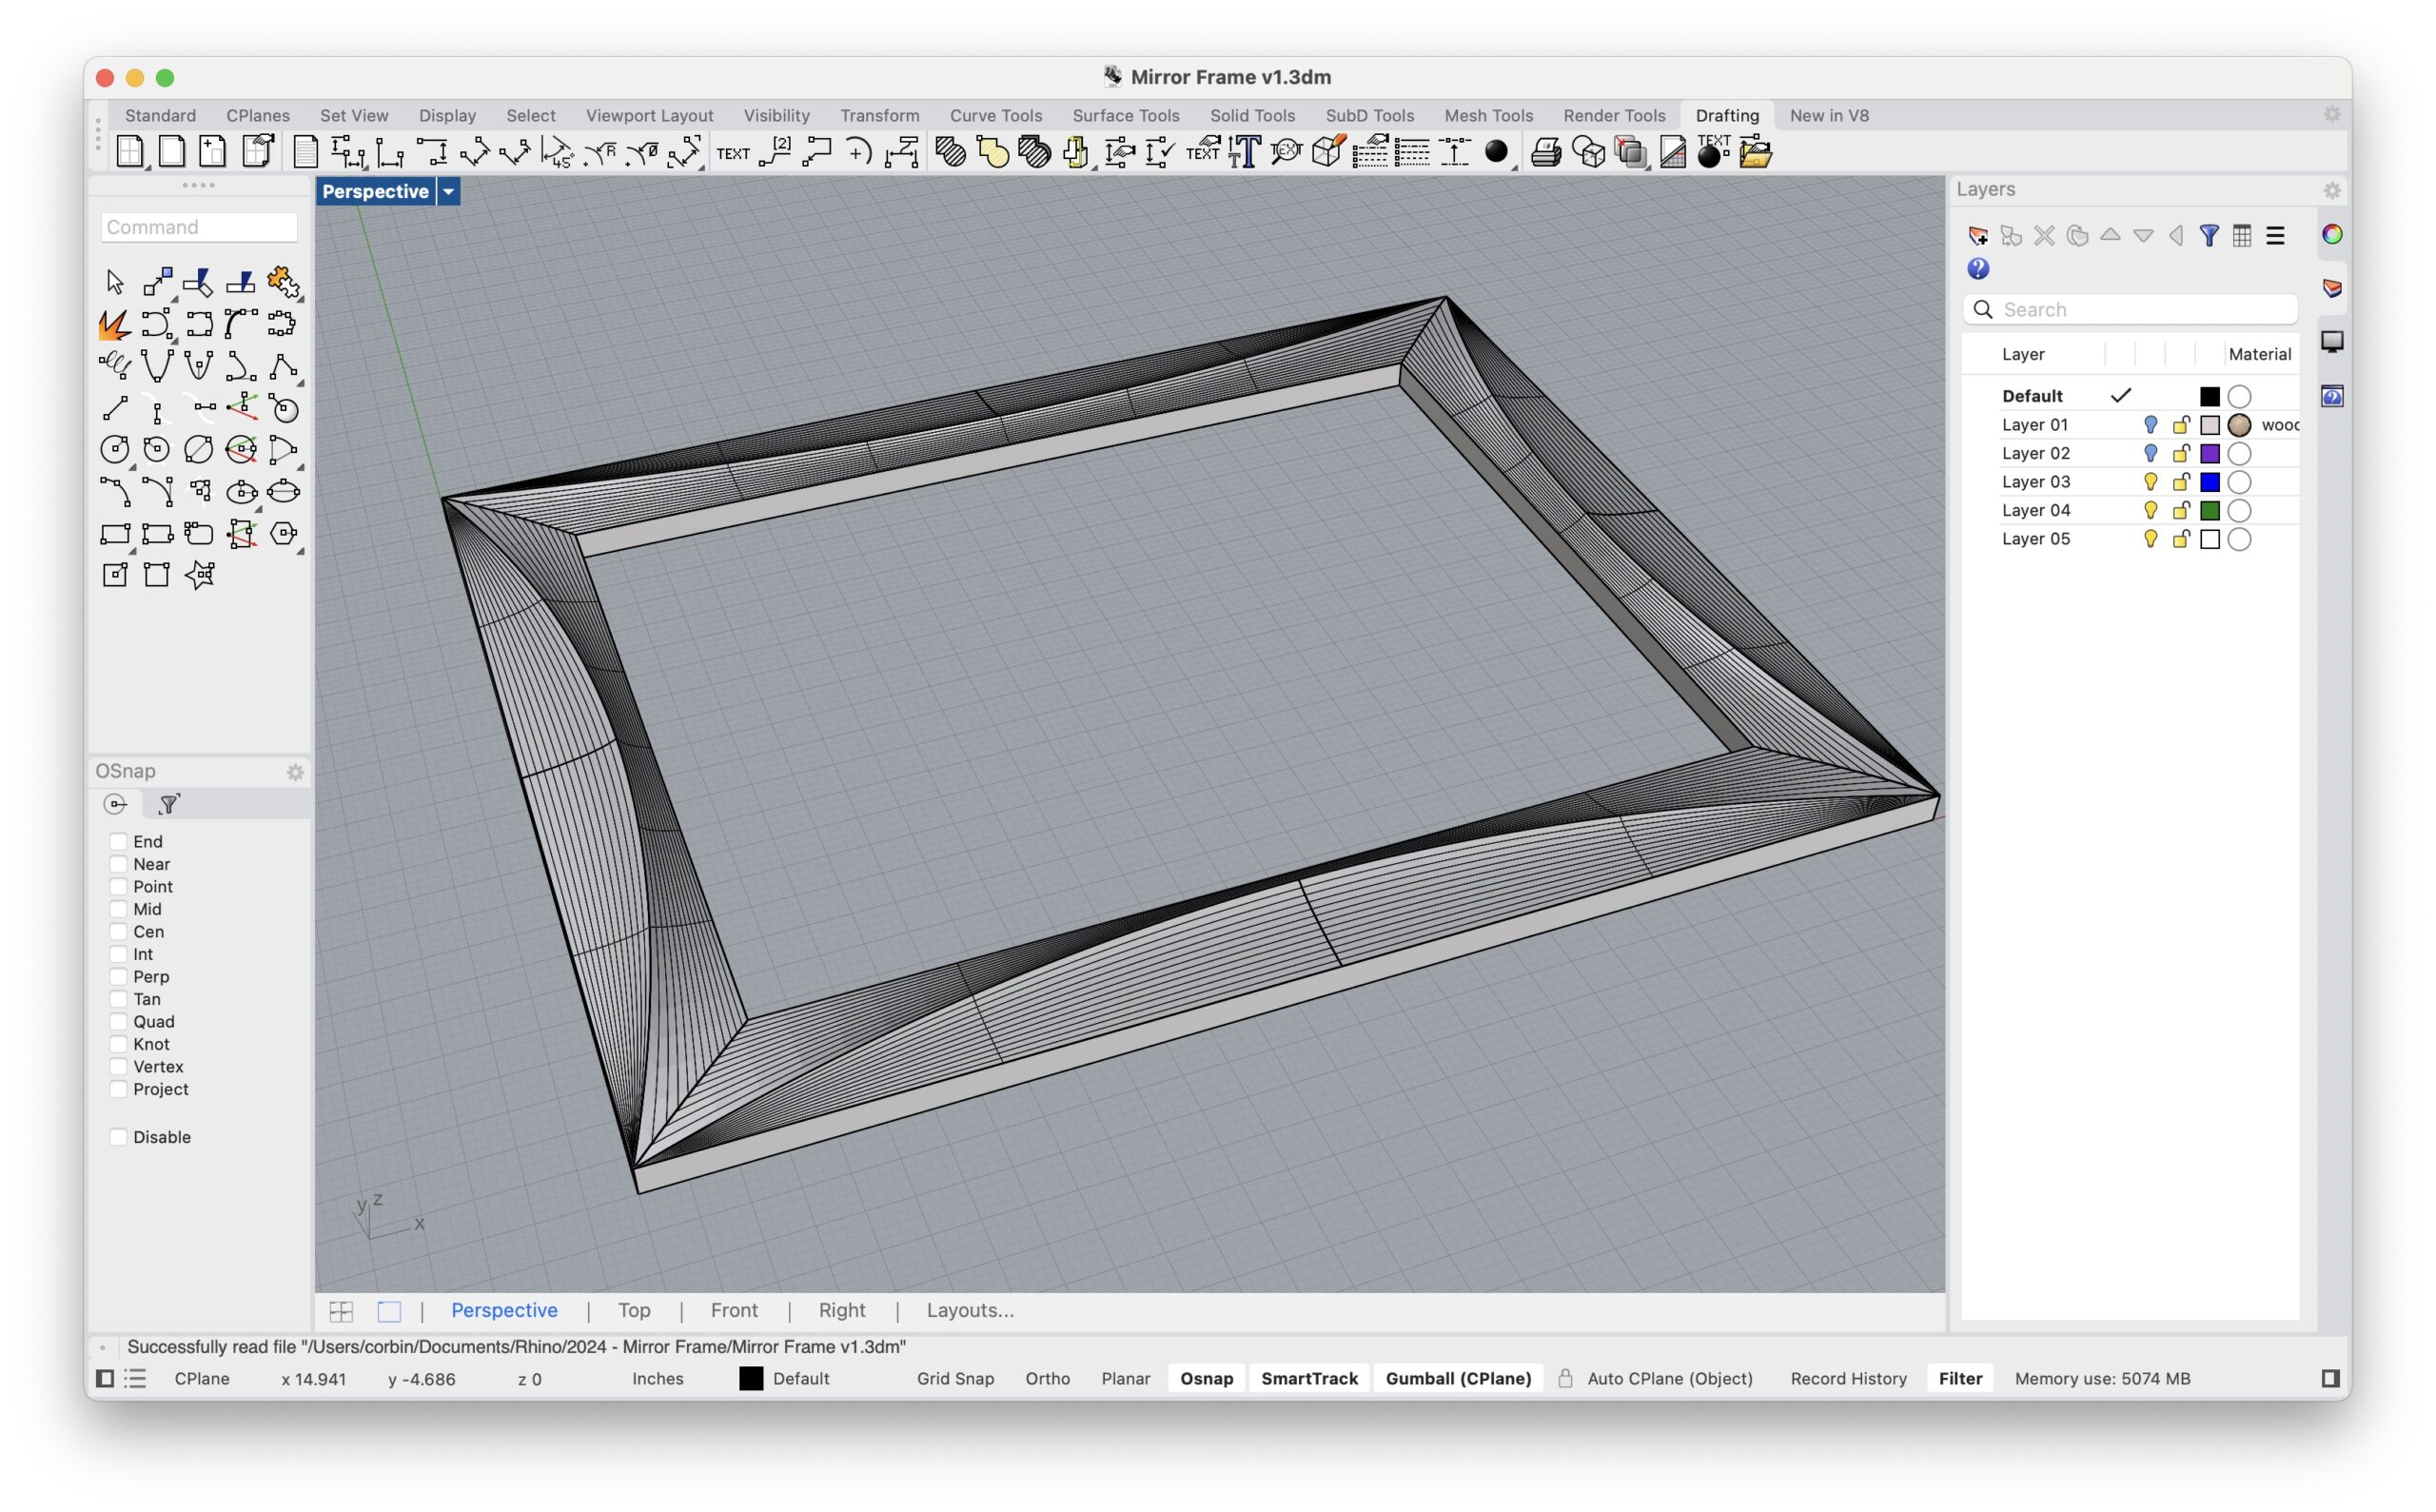Open the CPlane coordinate mode in status bar
This screenshot has width=2436, height=1512.
pos(201,1378)
